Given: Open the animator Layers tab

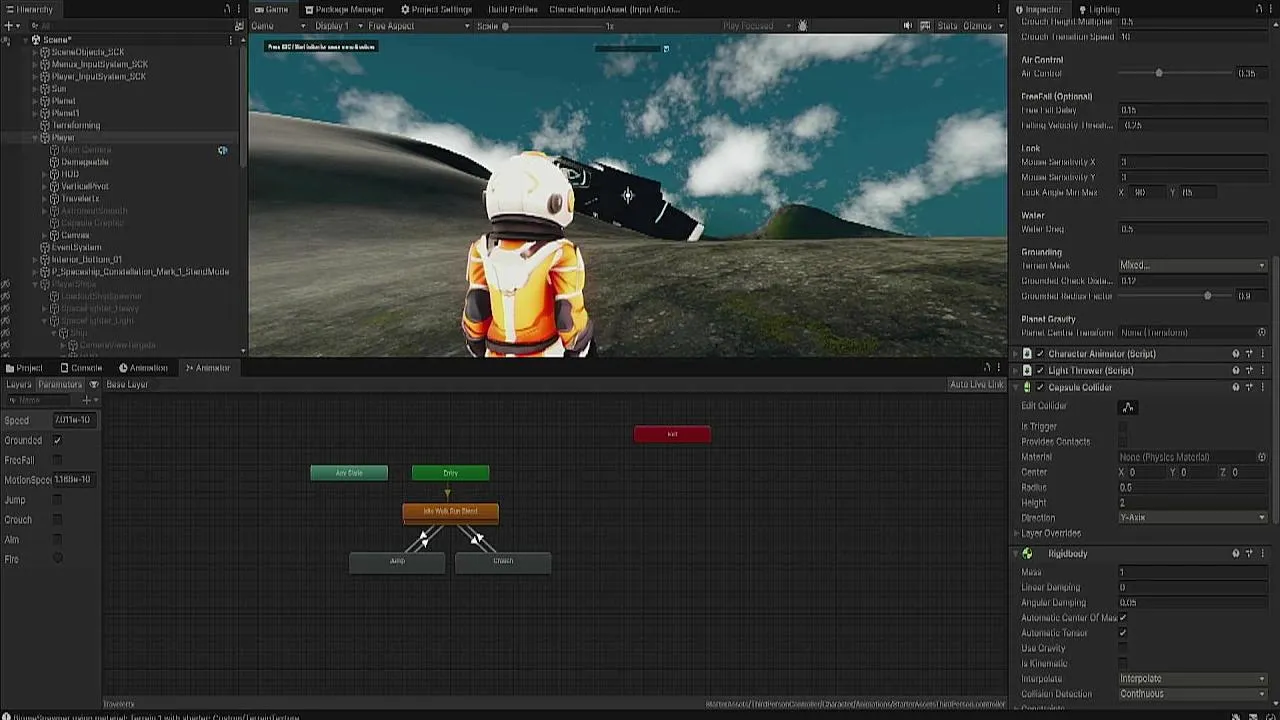Looking at the screenshot, I should (18, 385).
